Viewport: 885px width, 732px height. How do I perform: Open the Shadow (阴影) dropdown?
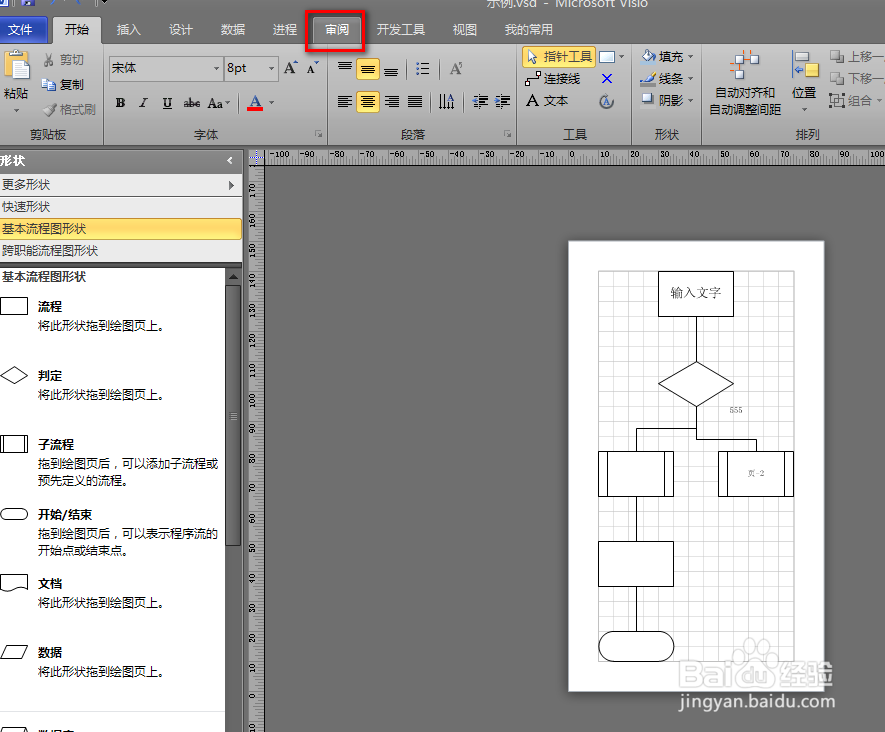667,100
